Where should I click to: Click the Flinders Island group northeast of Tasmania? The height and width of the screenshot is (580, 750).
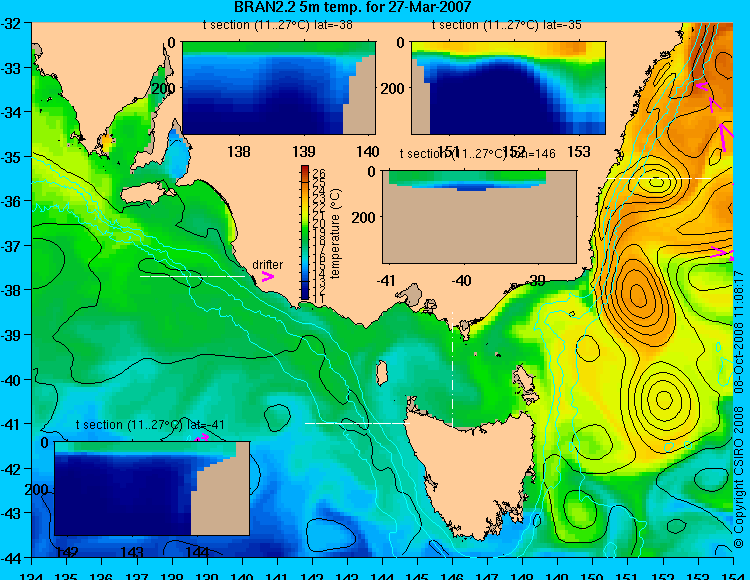(525, 384)
